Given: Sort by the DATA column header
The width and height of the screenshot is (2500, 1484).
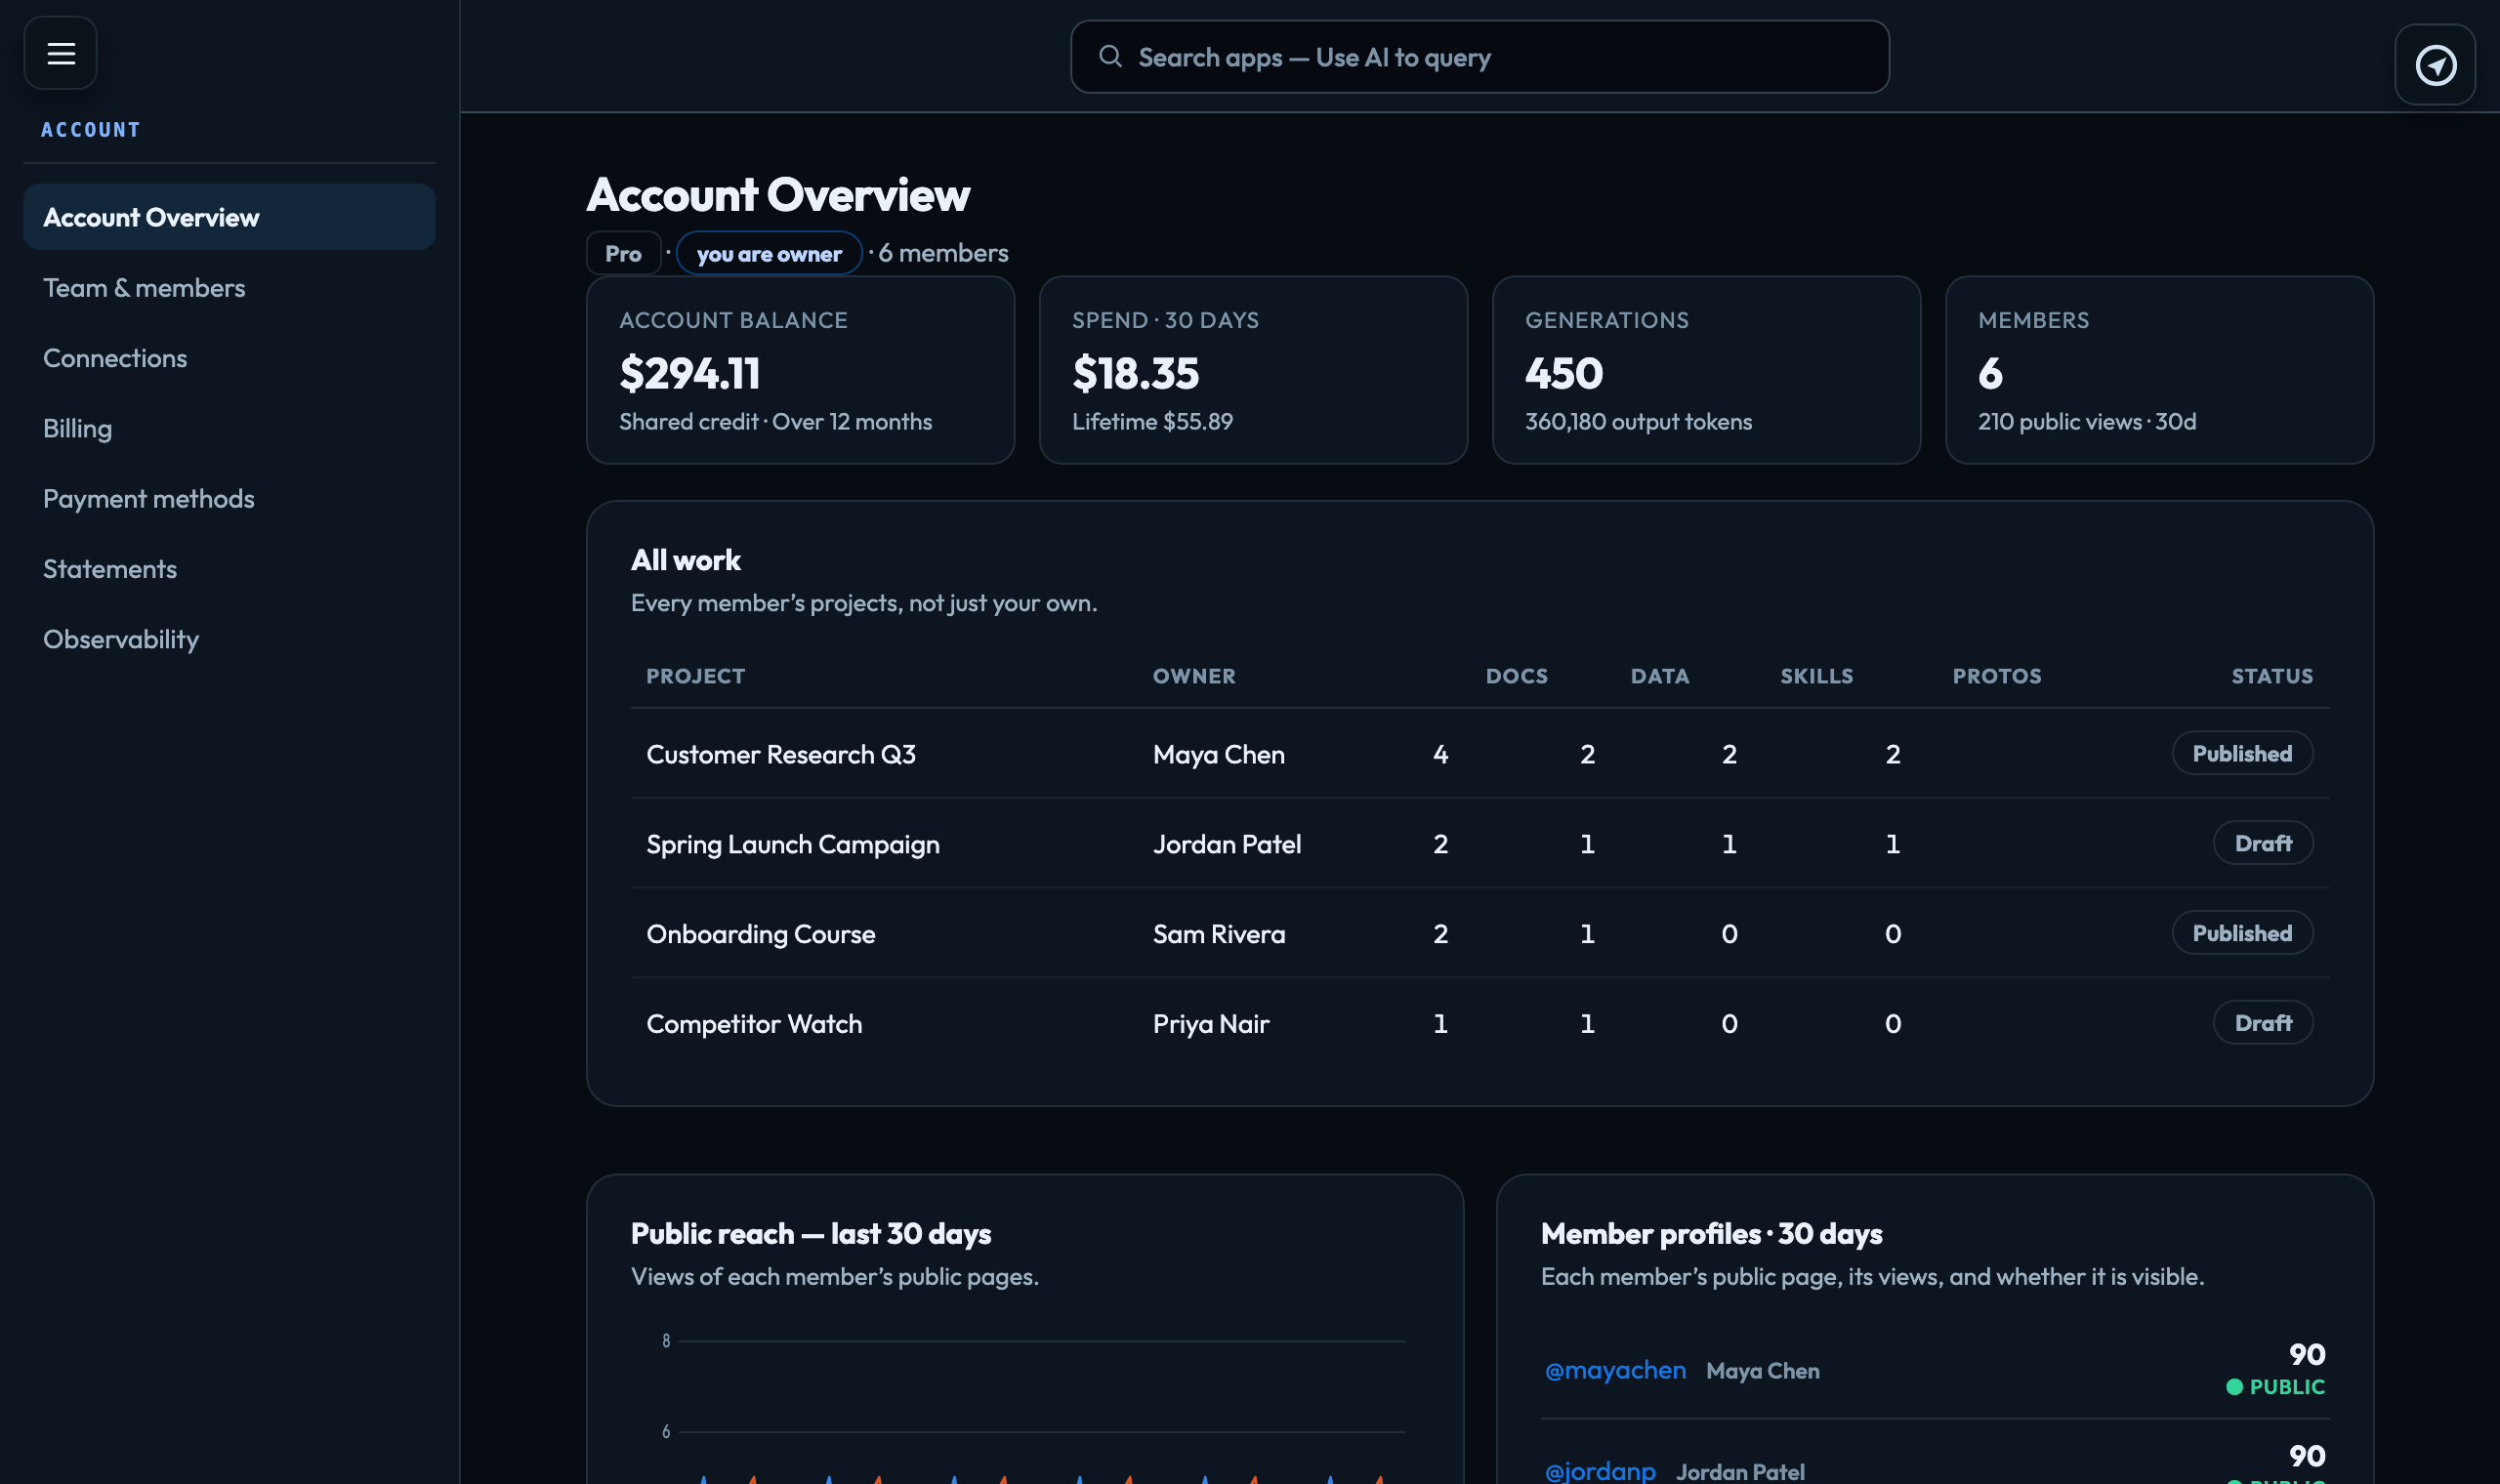Looking at the screenshot, I should pos(1660,676).
